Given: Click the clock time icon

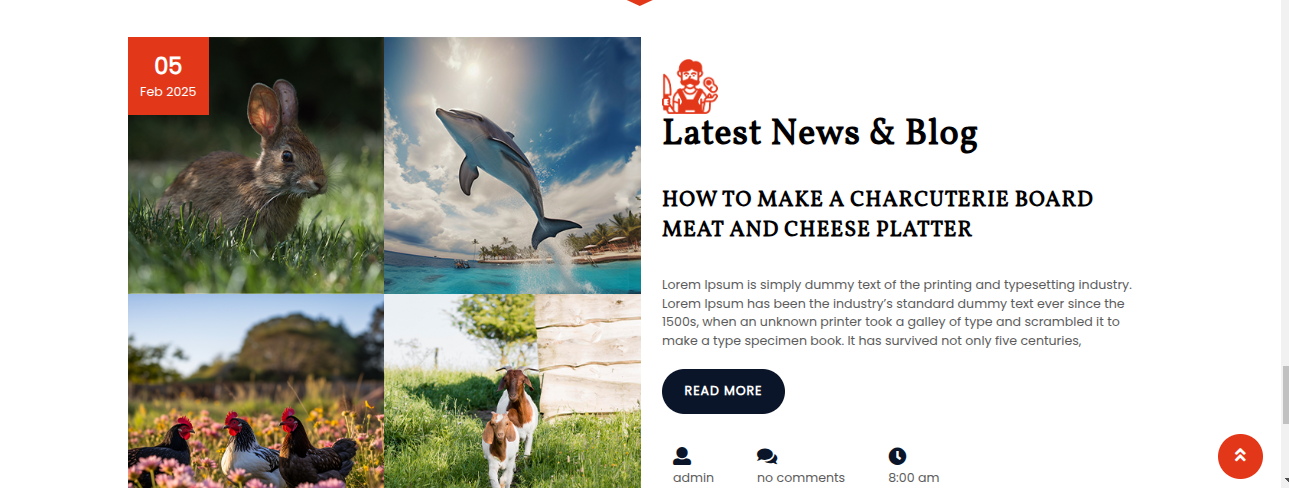Looking at the screenshot, I should 897,456.
